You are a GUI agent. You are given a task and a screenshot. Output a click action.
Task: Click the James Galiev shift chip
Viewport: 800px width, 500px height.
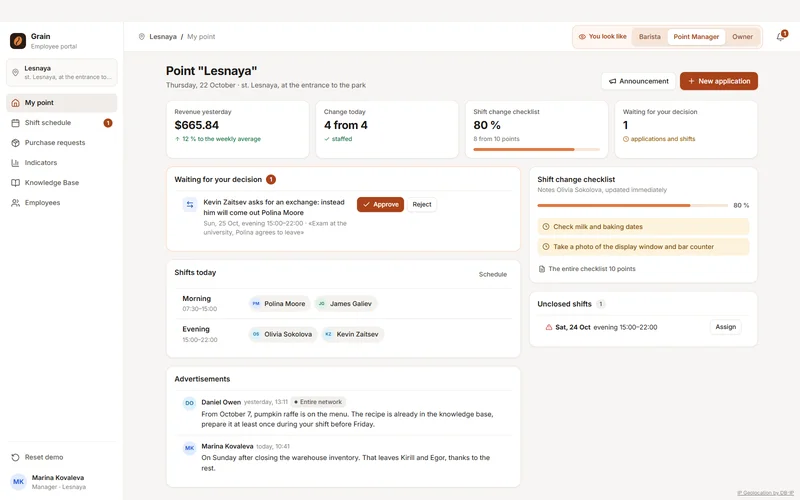coord(345,304)
